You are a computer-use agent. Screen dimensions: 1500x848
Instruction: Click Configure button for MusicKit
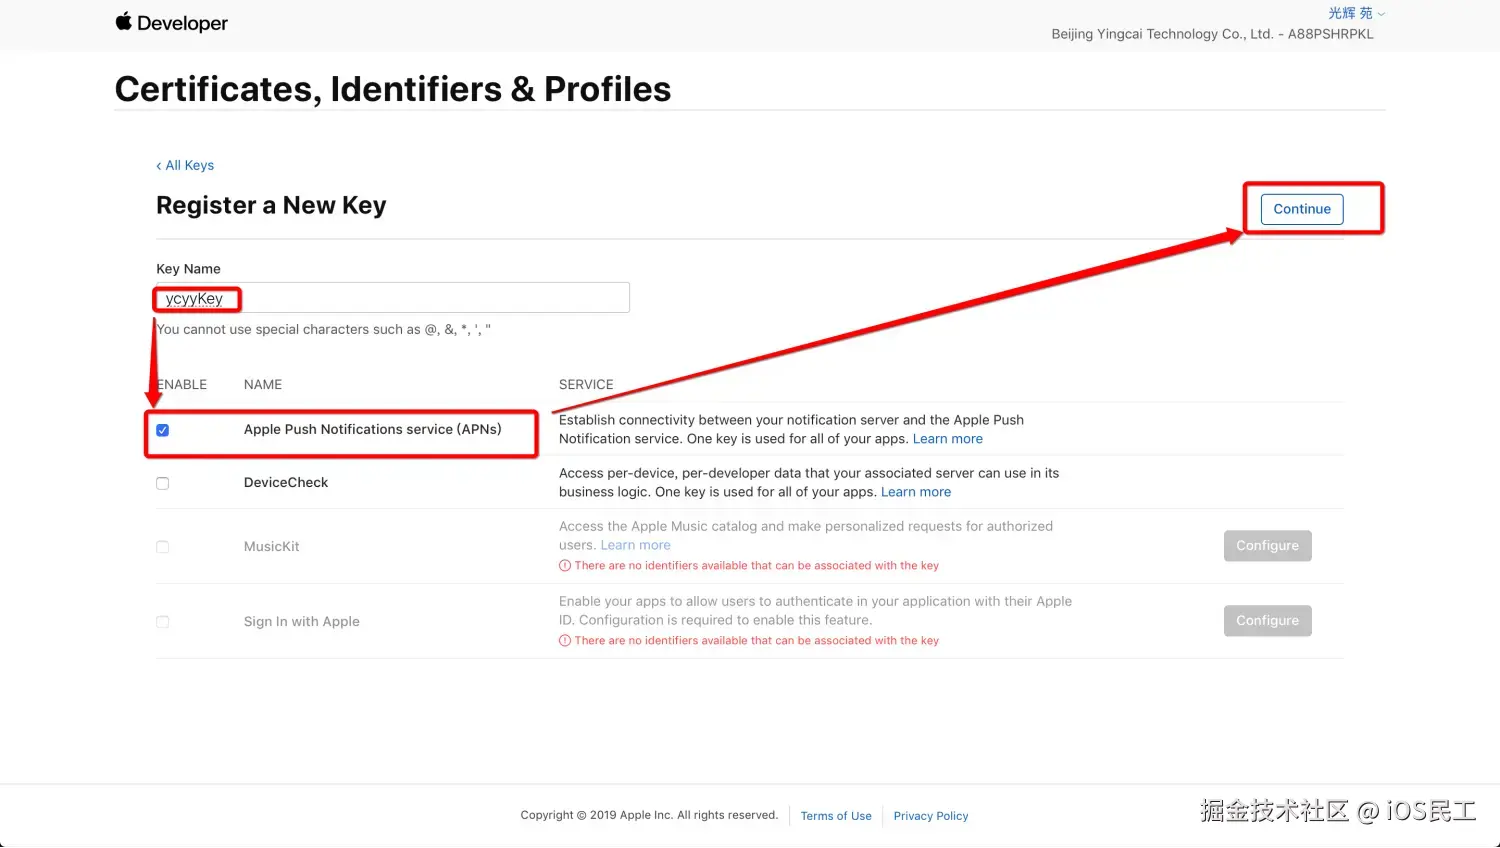coord(1267,546)
